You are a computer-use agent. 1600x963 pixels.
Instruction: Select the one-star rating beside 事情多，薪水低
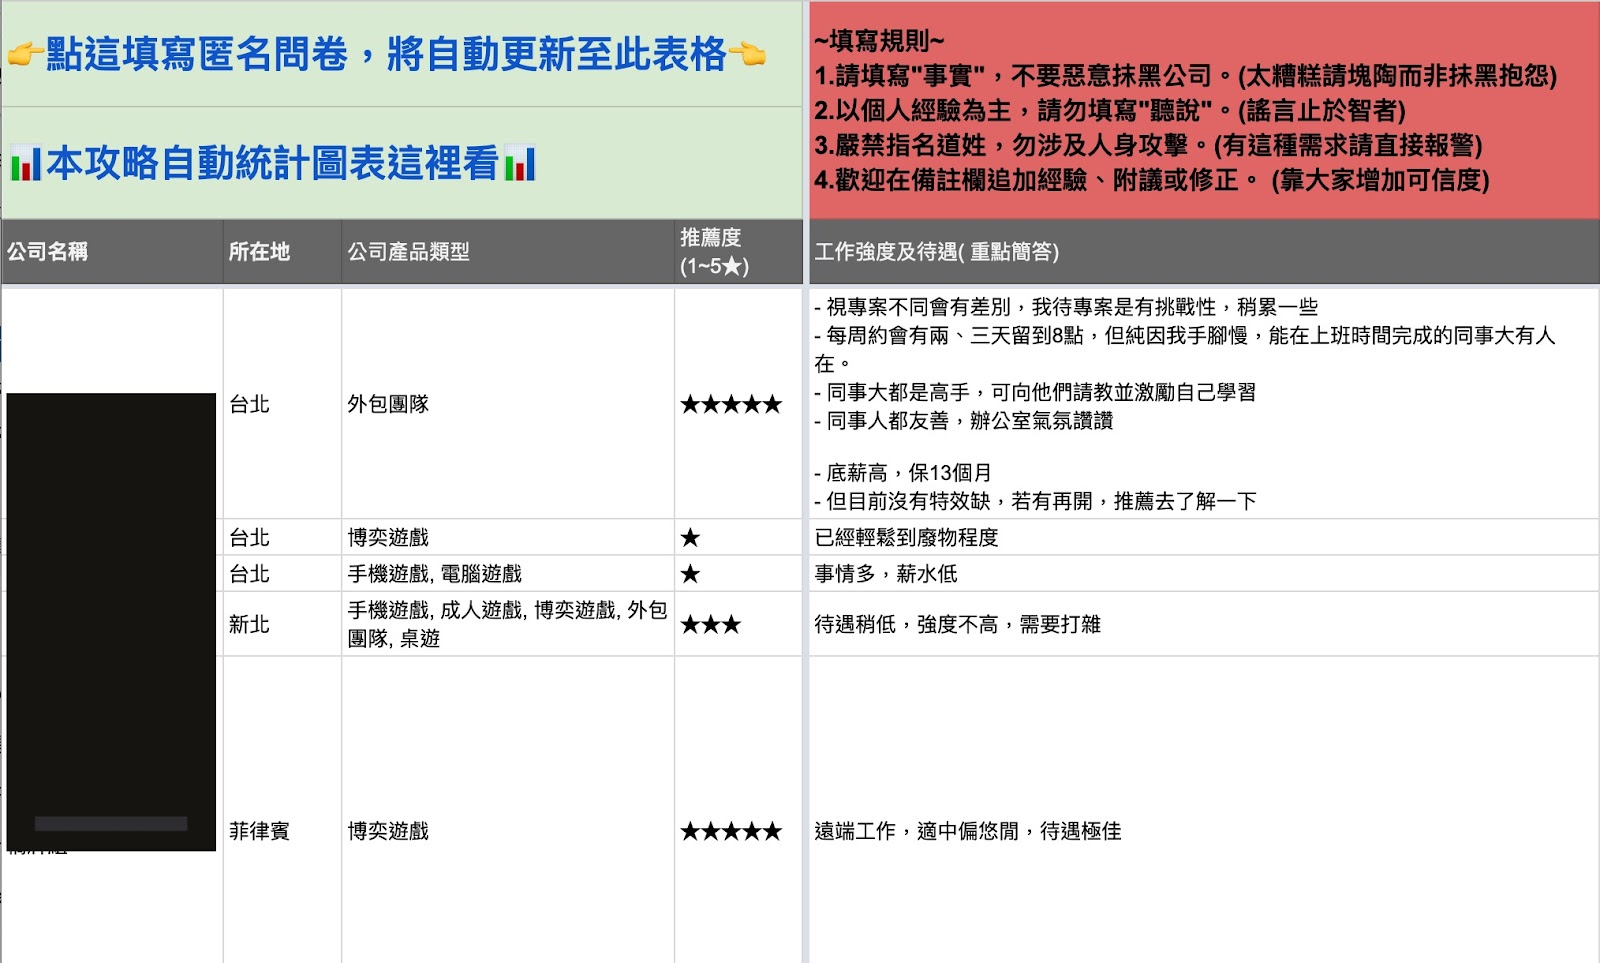[x=739, y=573]
